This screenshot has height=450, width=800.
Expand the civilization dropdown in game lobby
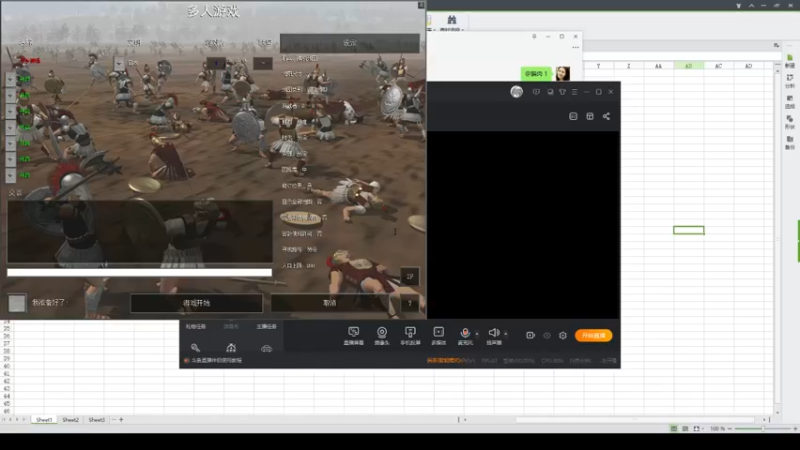(x=119, y=63)
